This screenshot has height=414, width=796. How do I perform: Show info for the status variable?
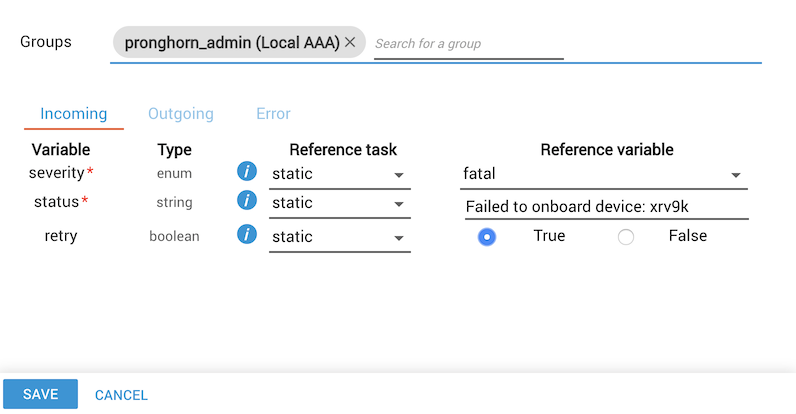[247, 201]
